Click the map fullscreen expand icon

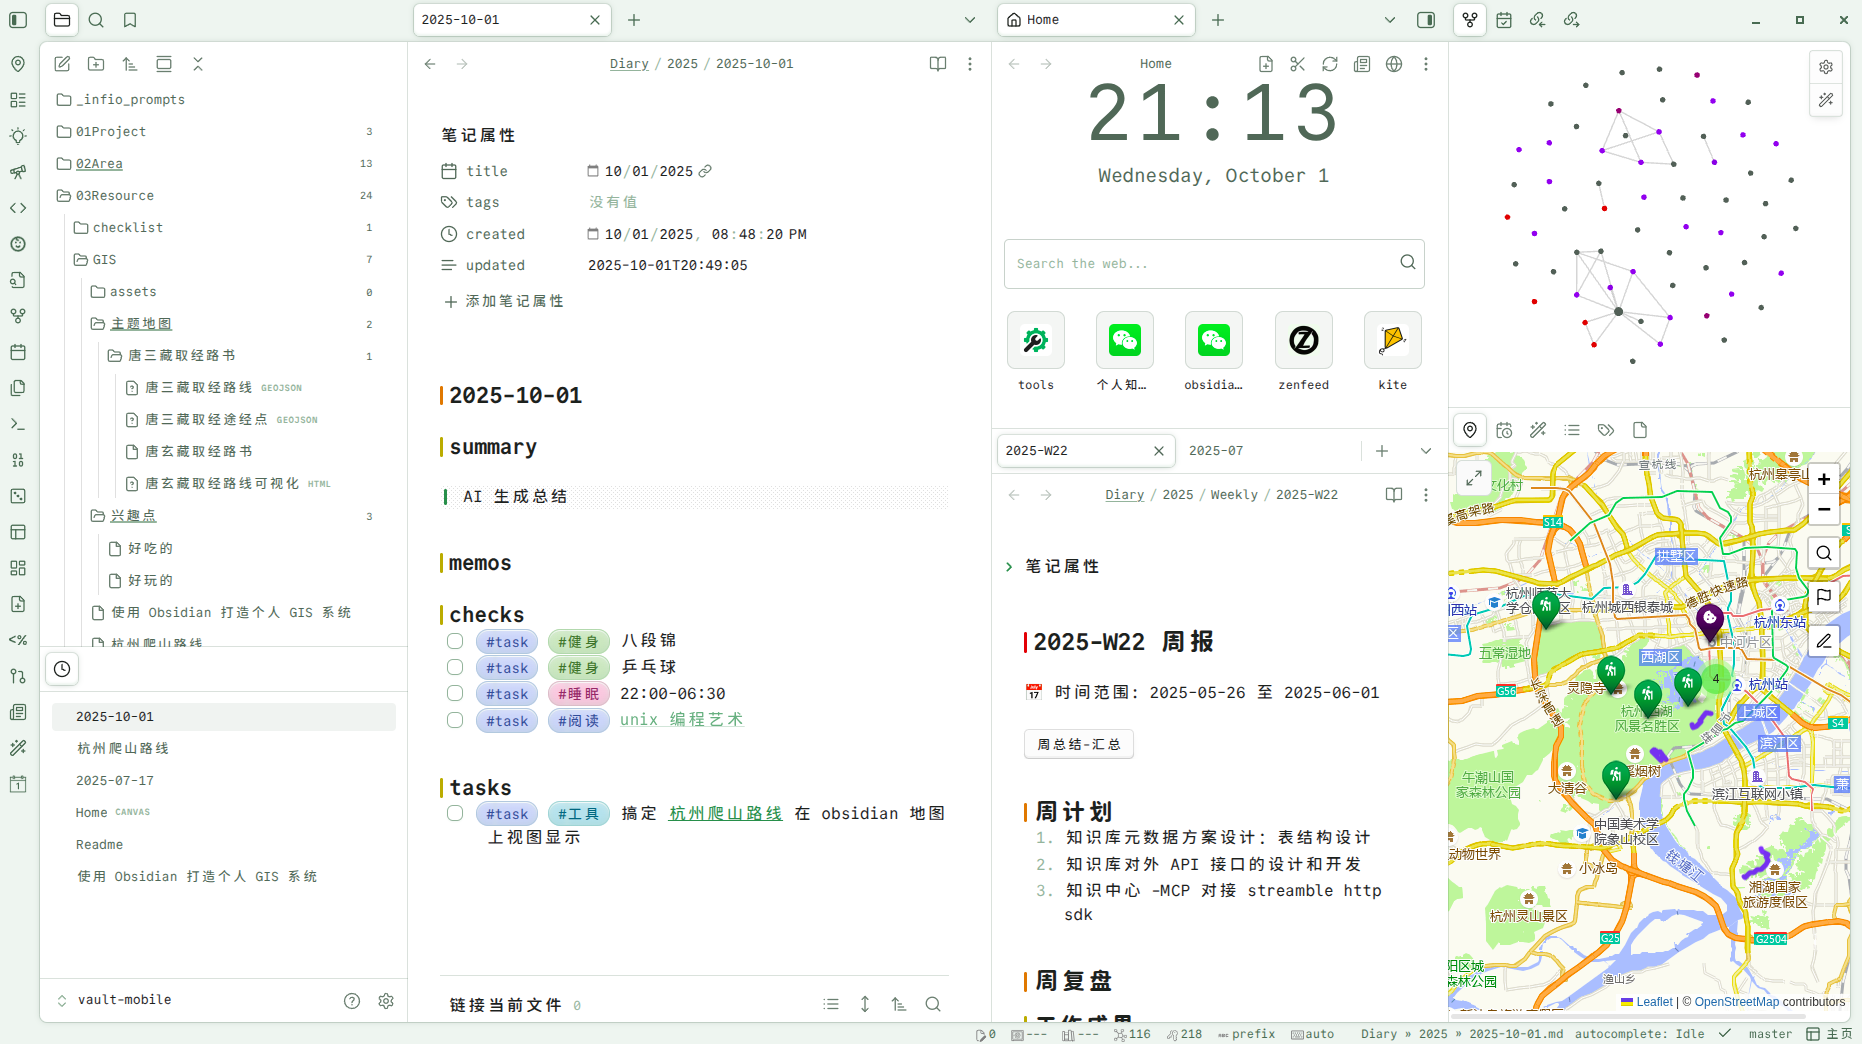pyautogui.click(x=1474, y=479)
